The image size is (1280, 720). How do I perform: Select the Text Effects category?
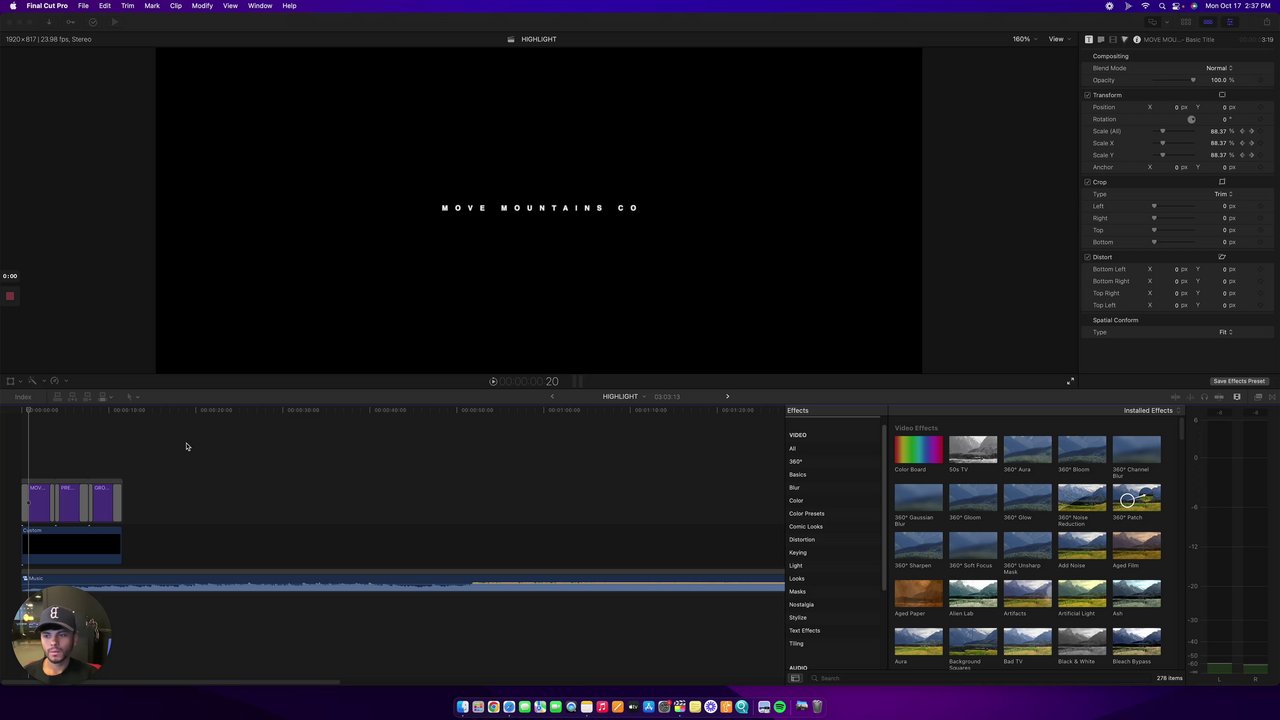(804, 631)
